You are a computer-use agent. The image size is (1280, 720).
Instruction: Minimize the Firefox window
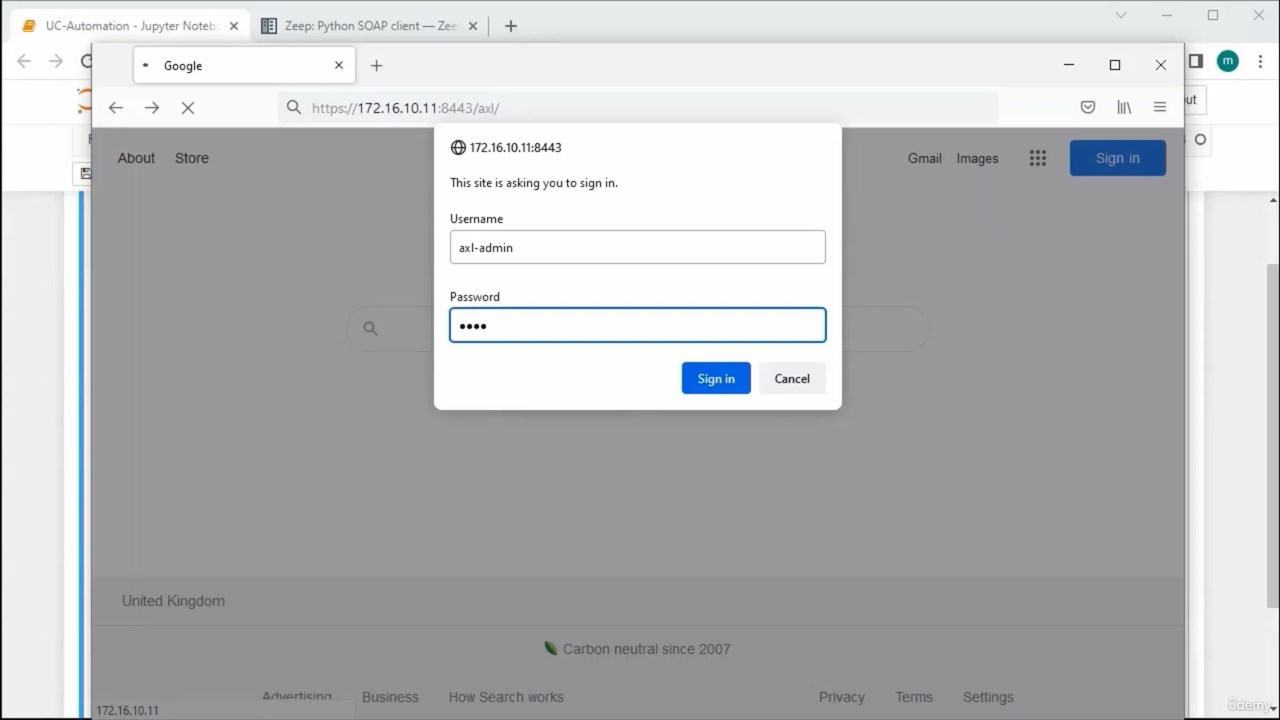pyautogui.click(x=1069, y=65)
